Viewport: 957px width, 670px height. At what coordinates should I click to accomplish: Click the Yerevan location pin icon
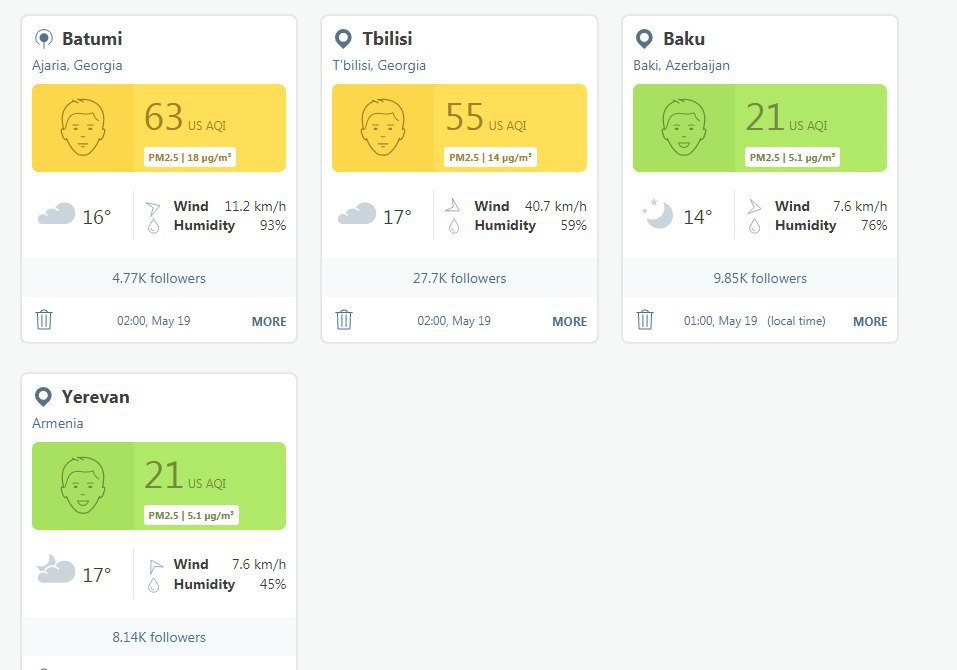click(43, 397)
